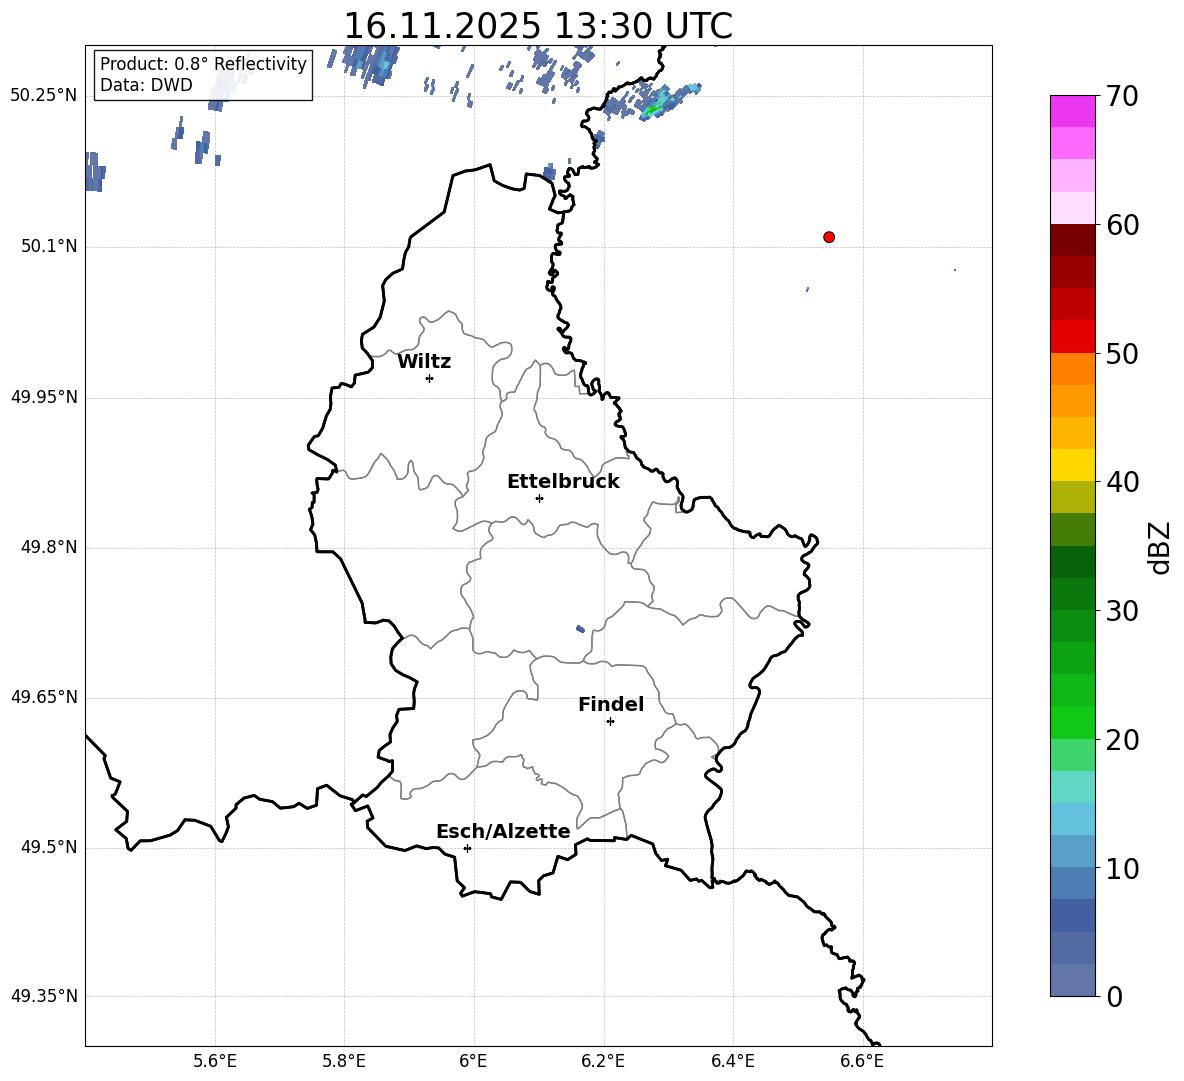
Task: Click the red dot radar marker
Action: pos(829,237)
